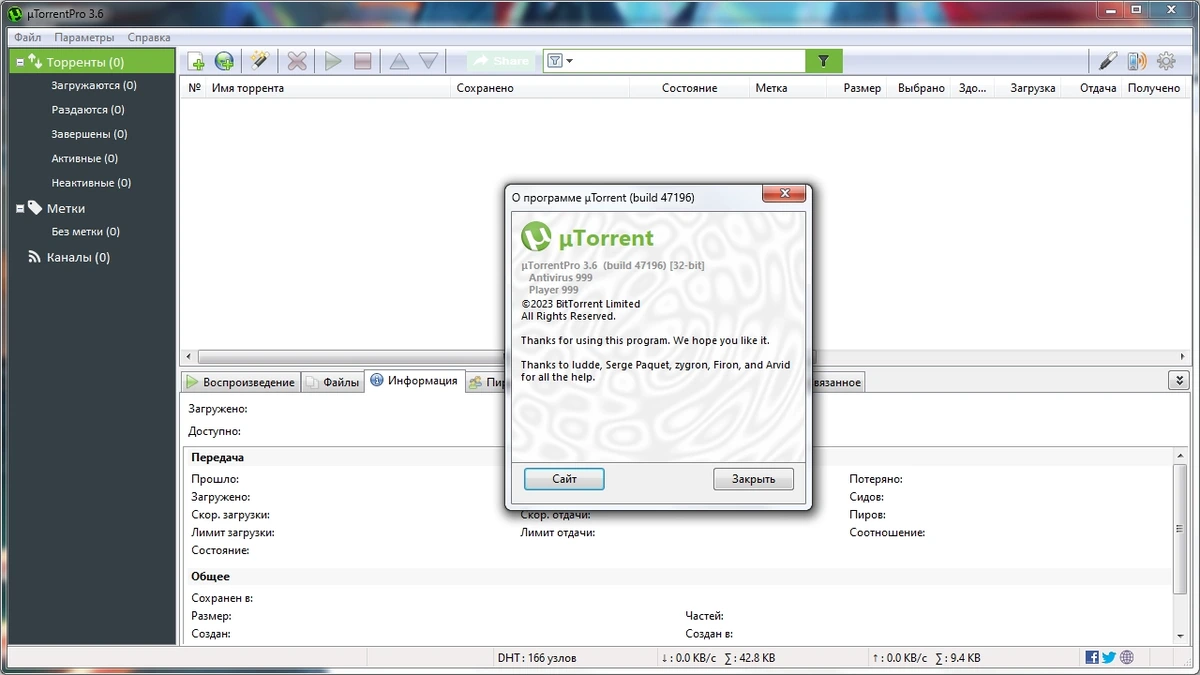Click the RSS icon beside Каналы
Viewport: 1200px width, 675px height.
[35, 257]
